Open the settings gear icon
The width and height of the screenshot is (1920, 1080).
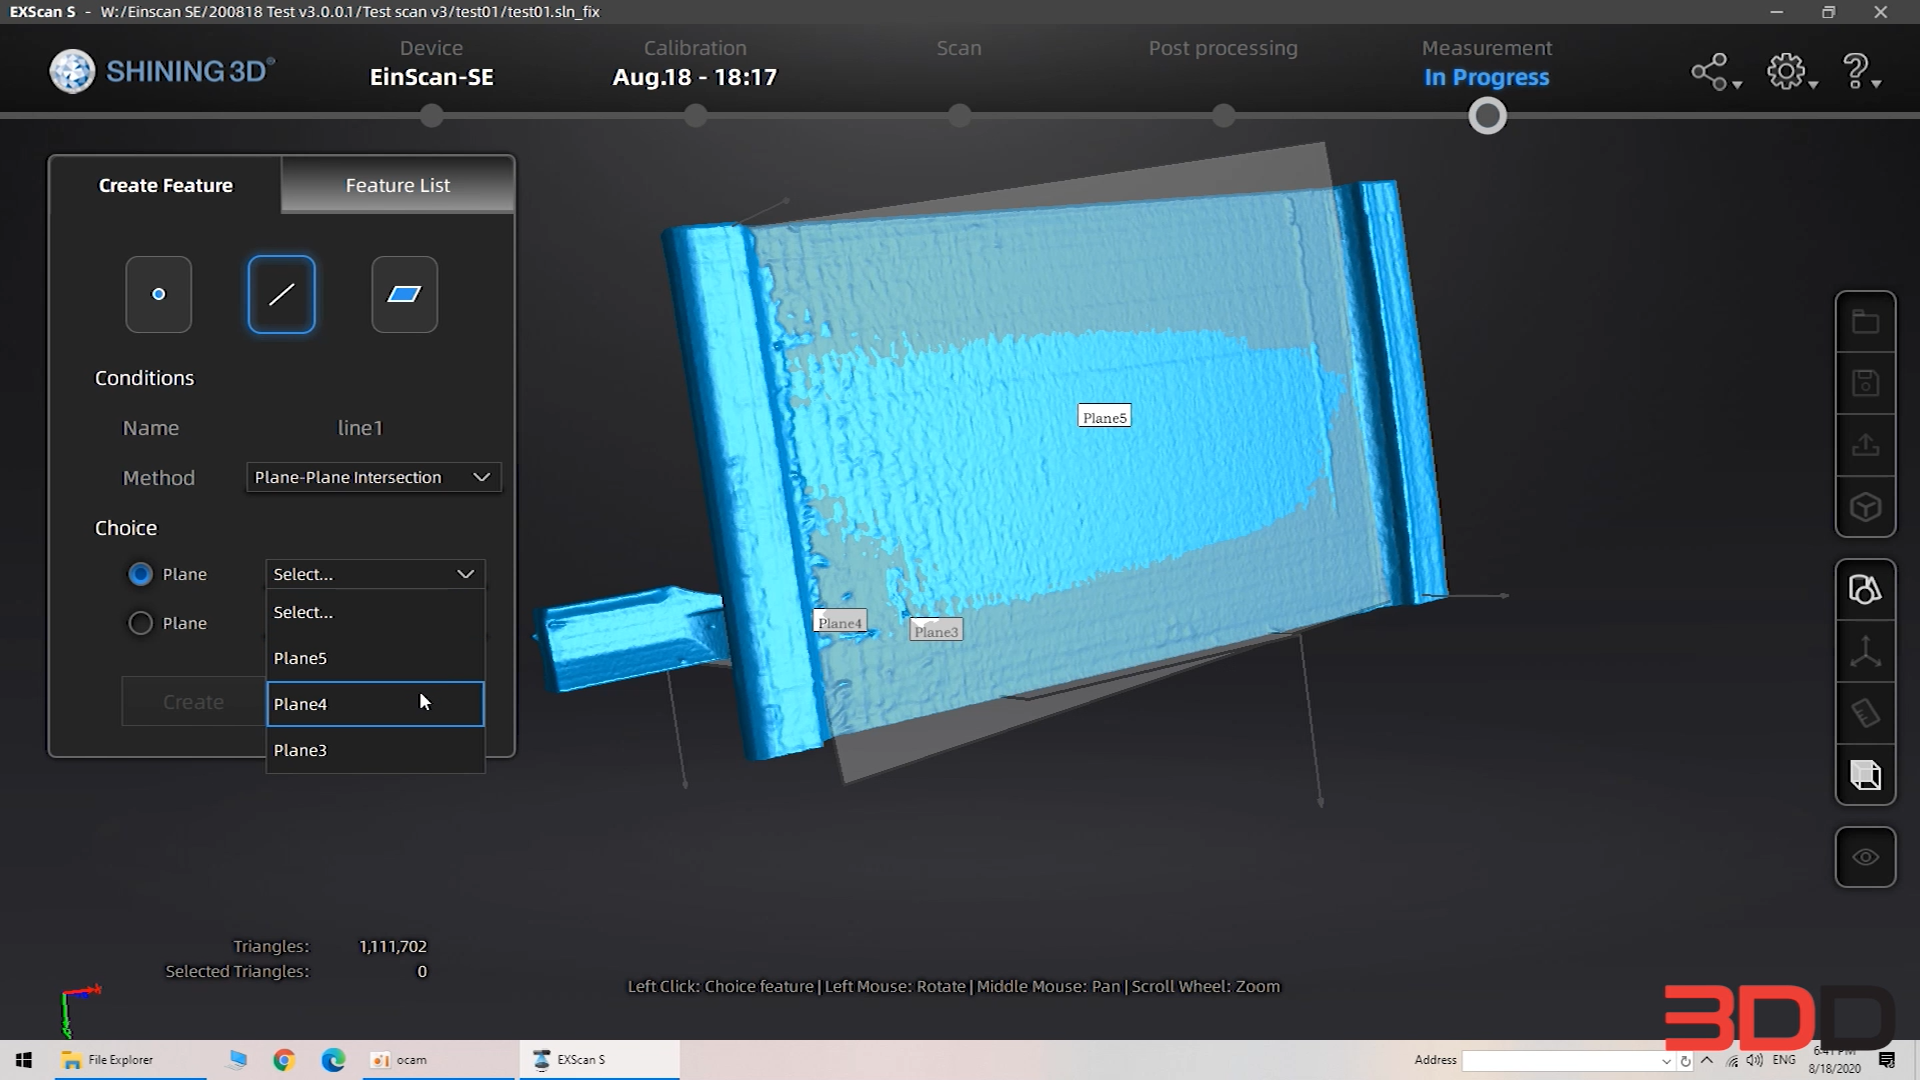(x=1786, y=72)
